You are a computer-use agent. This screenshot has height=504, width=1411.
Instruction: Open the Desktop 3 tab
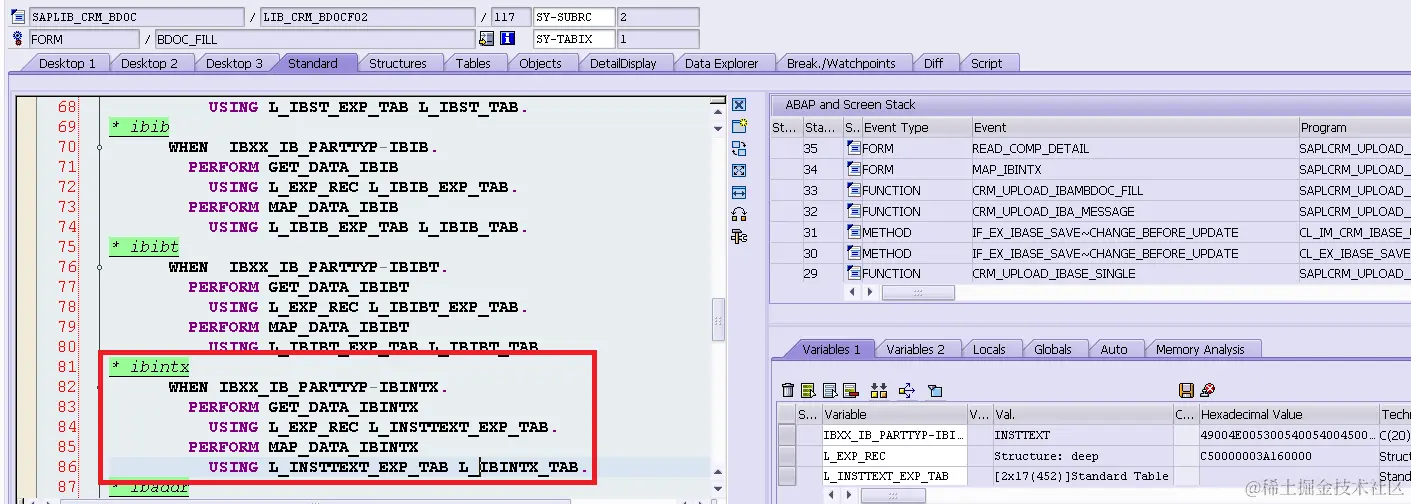234,63
